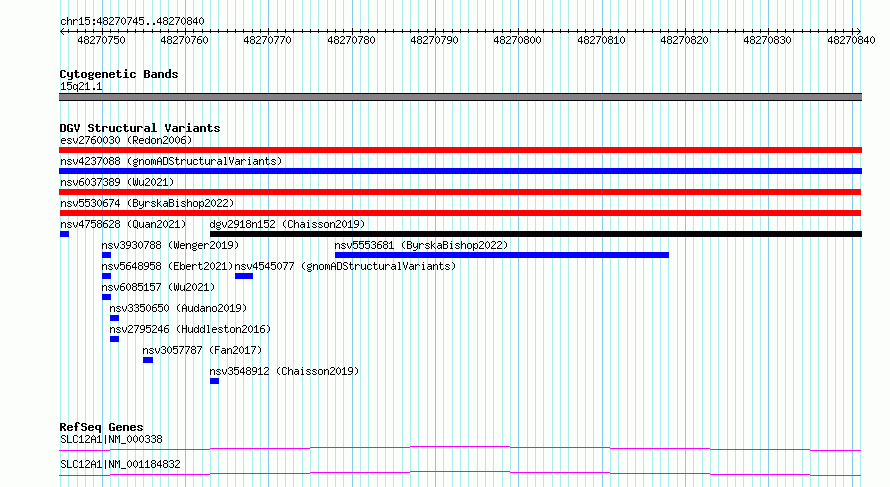Select the blue glyph under nsv3350650
This screenshot has height=487, width=890.
pos(114,318)
